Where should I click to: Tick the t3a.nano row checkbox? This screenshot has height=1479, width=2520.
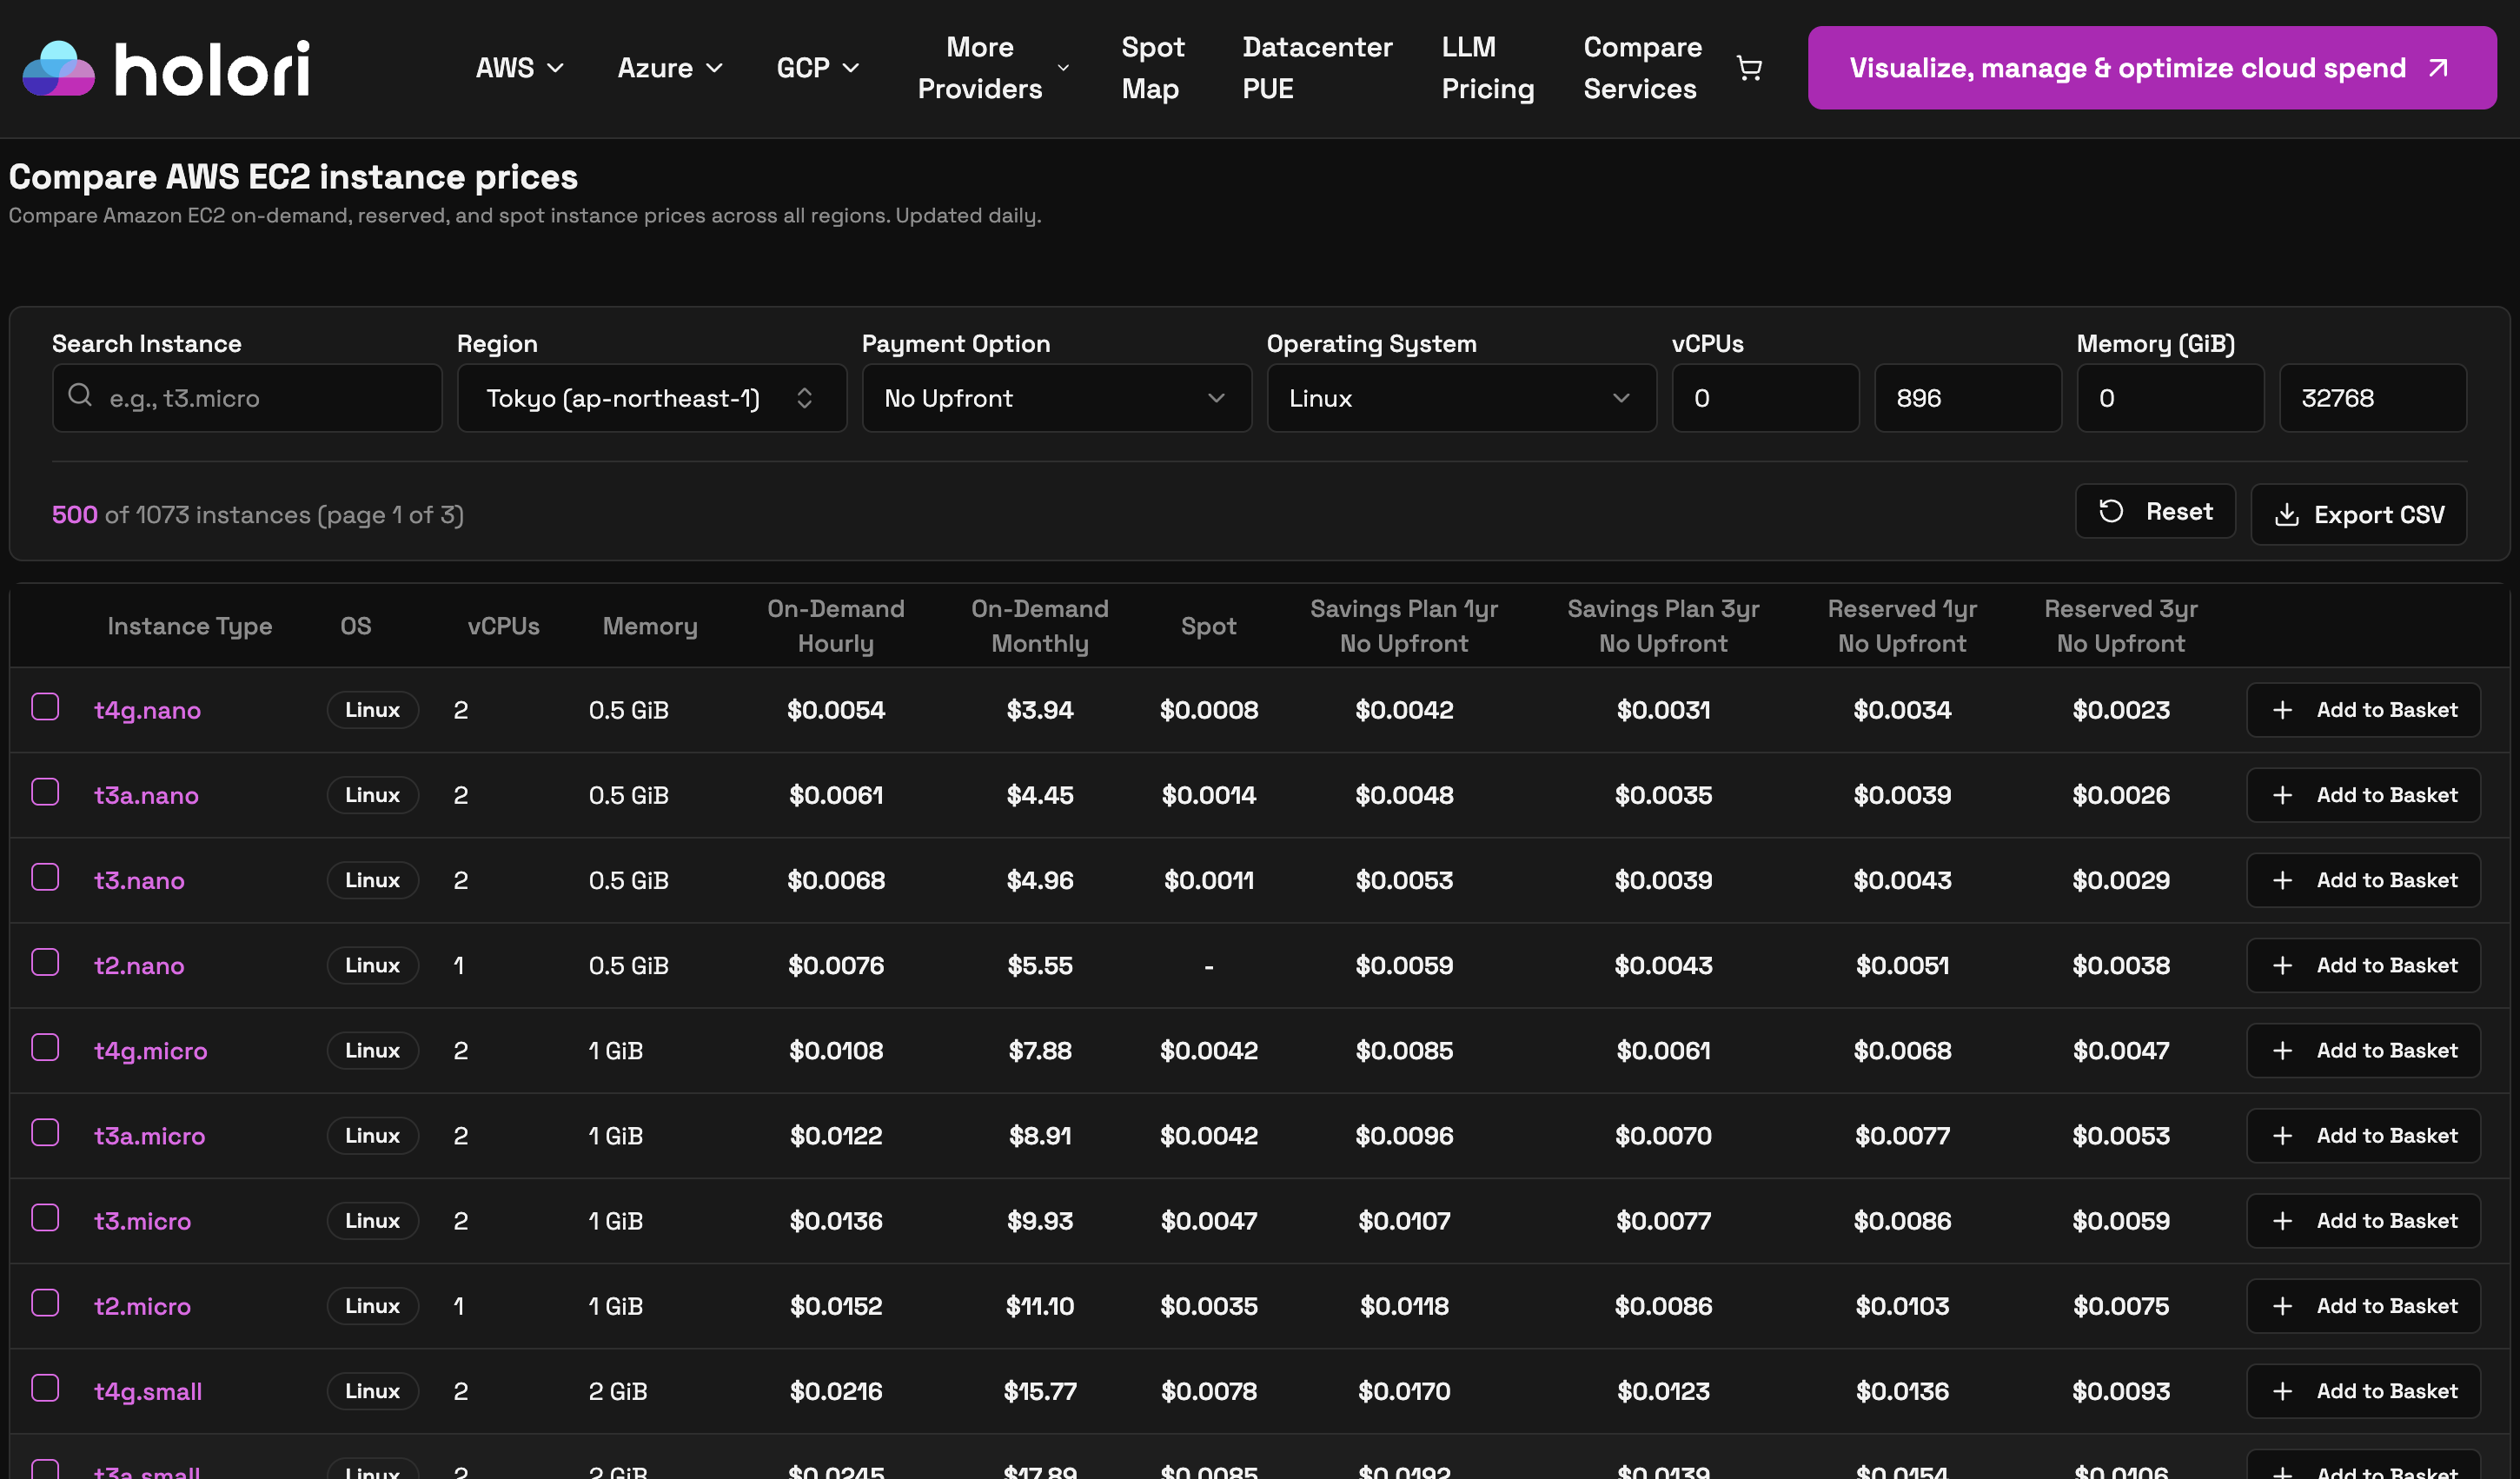pos(45,792)
